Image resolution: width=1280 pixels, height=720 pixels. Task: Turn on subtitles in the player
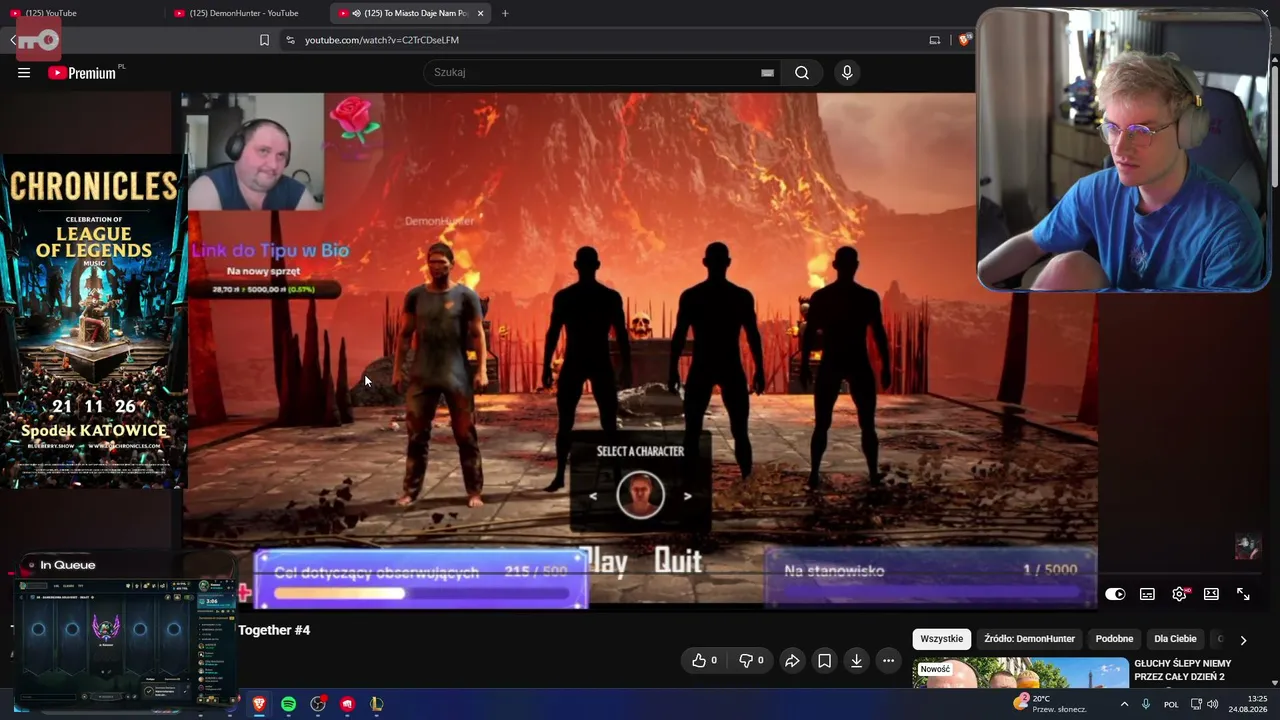point(1147,594)
